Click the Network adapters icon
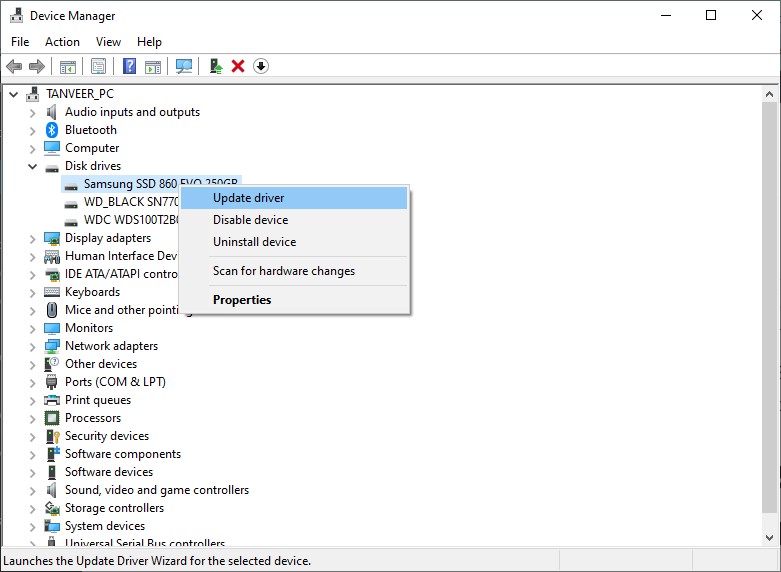 [52, 346]
